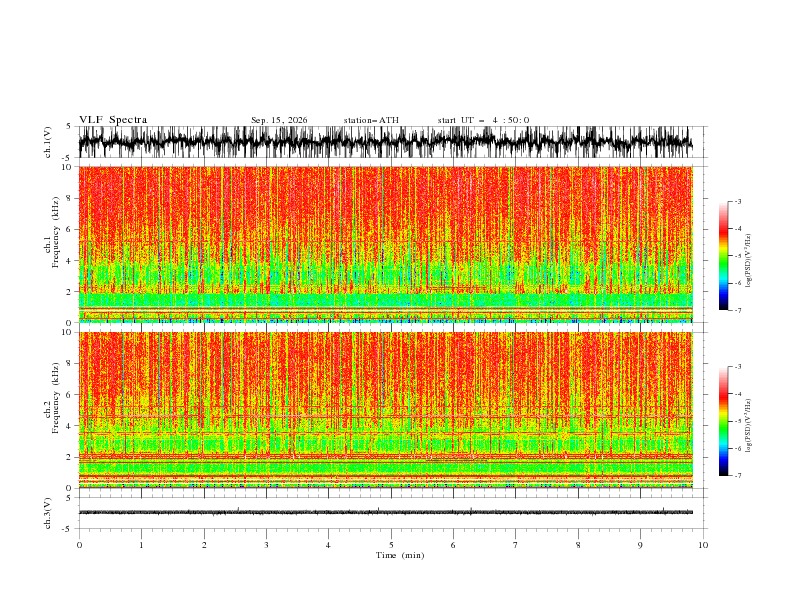Click the 5 minute tick label
The height and width of the screenshot is (612, 792).
pos(391,545)
